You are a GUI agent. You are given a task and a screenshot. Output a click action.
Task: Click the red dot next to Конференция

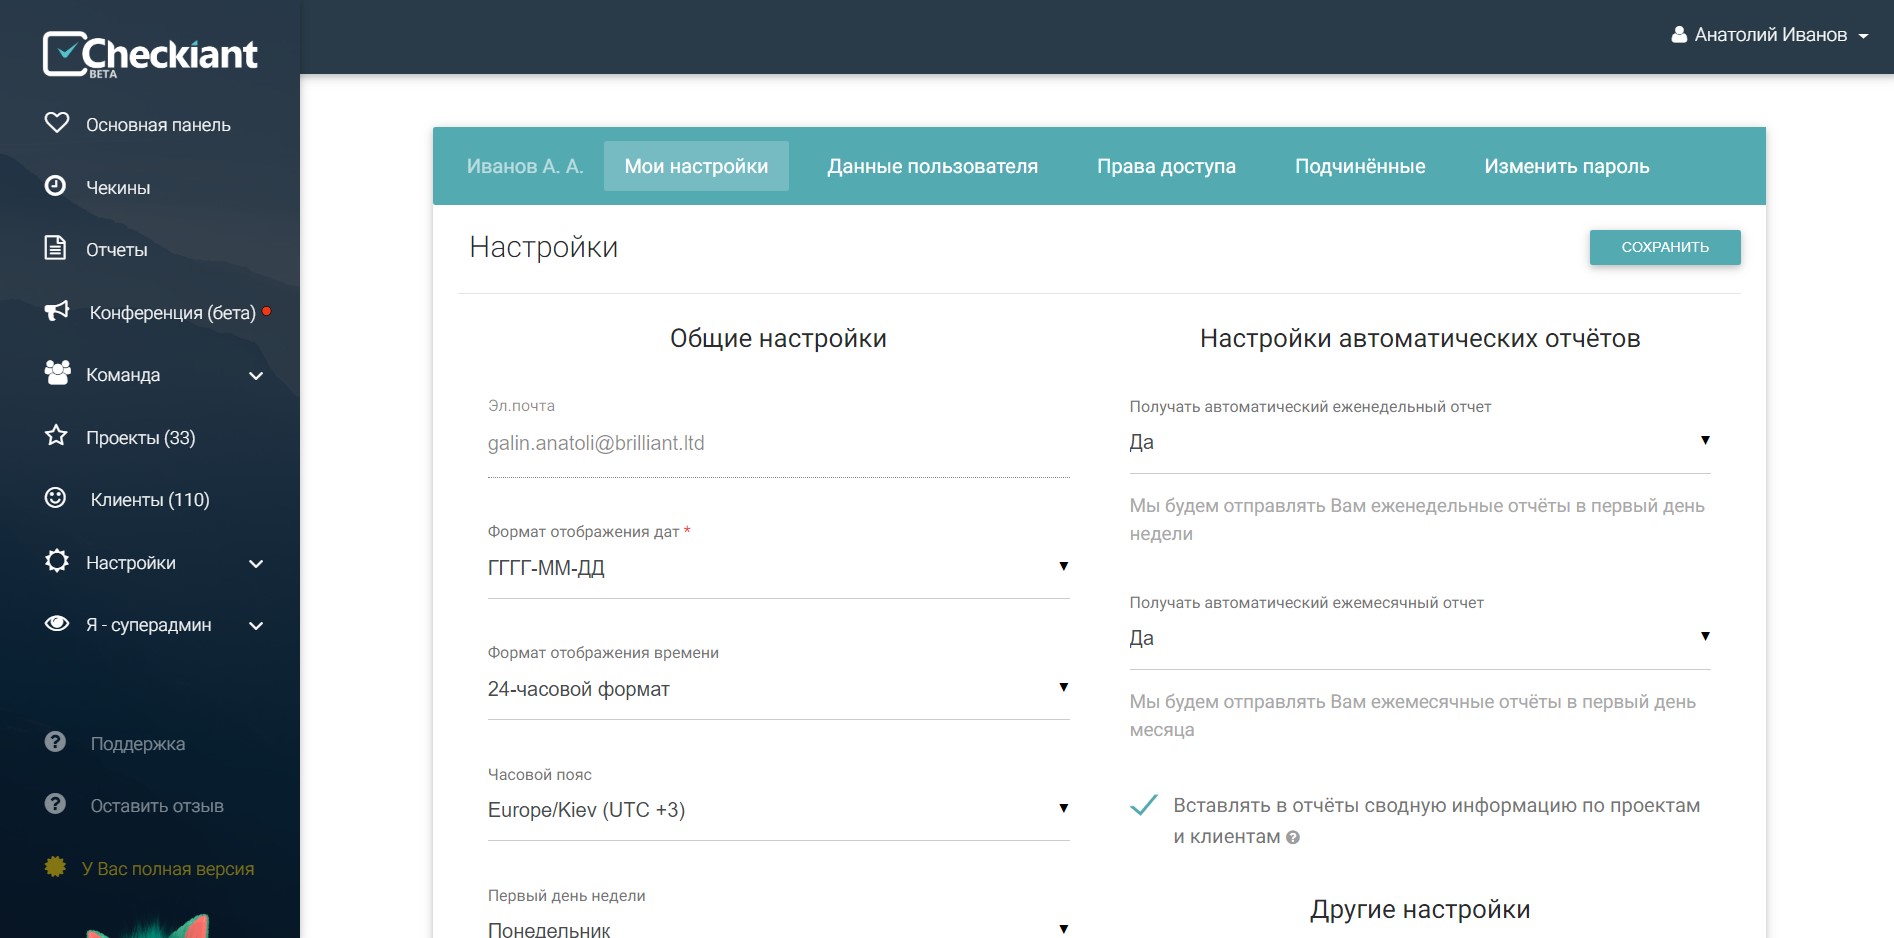[267, 312]
